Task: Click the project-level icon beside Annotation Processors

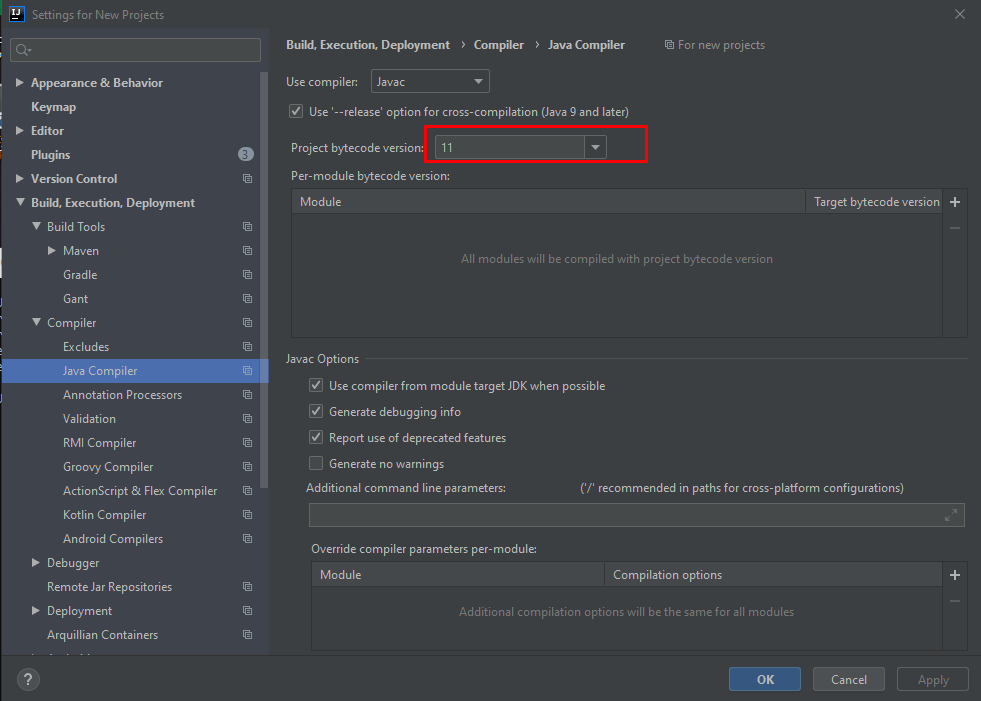Action: (x=247, y=395)
